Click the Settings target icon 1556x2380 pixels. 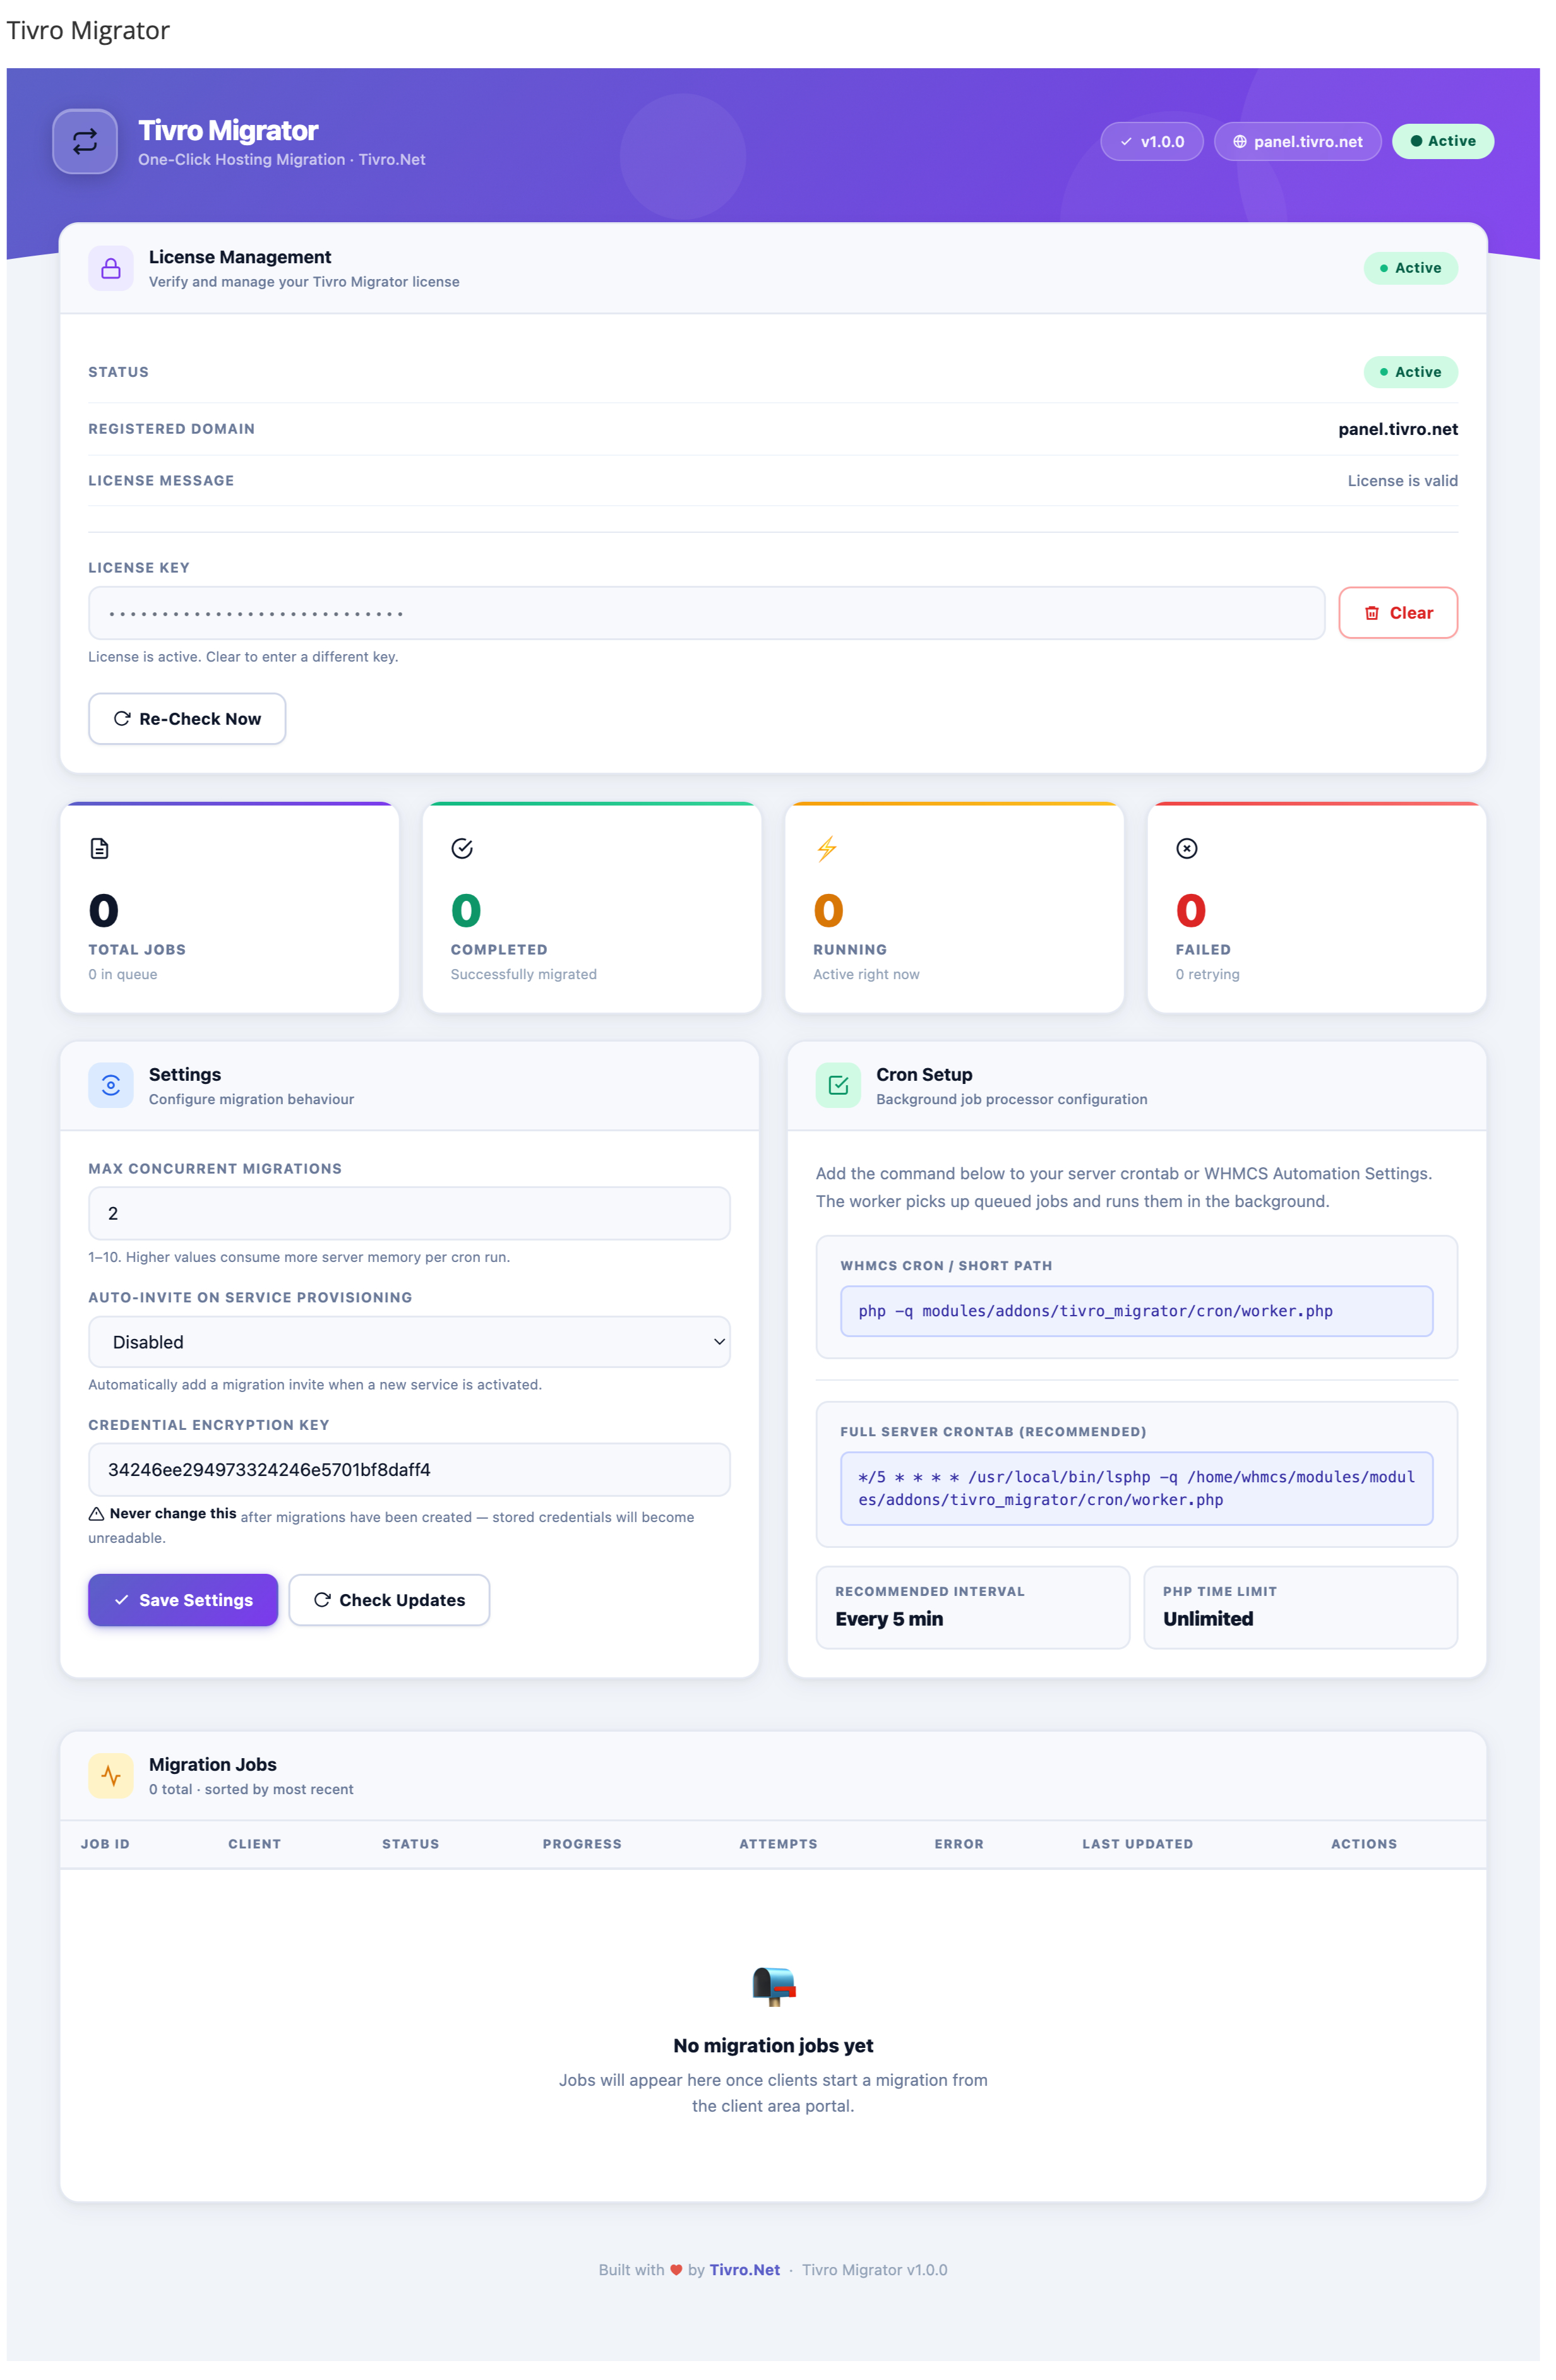(111, 1084)
